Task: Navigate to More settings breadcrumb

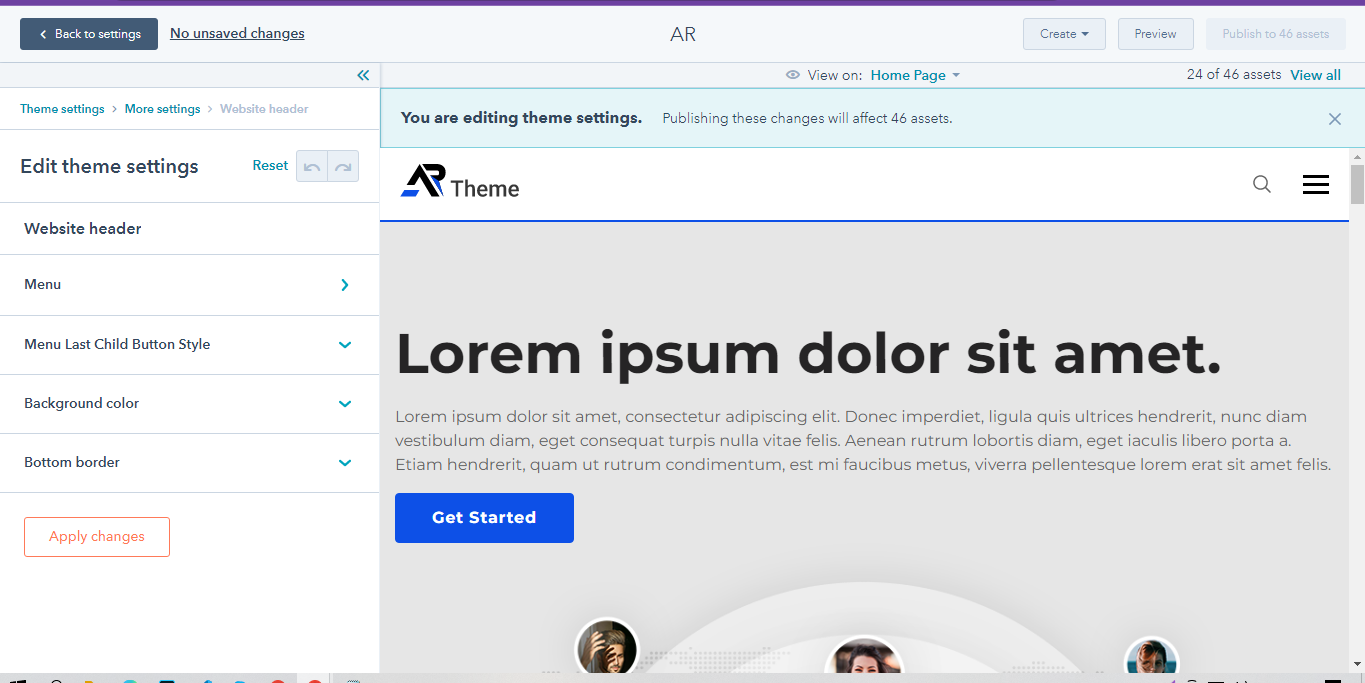Action: (x=162, y=109)
